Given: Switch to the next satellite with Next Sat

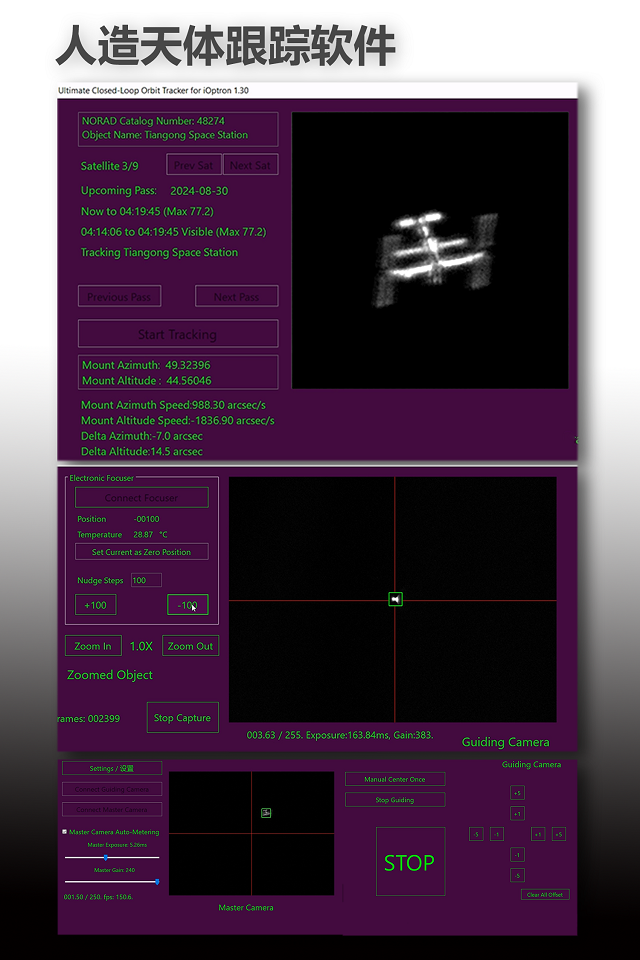Looking at the screenshot, I should (250, 165).
